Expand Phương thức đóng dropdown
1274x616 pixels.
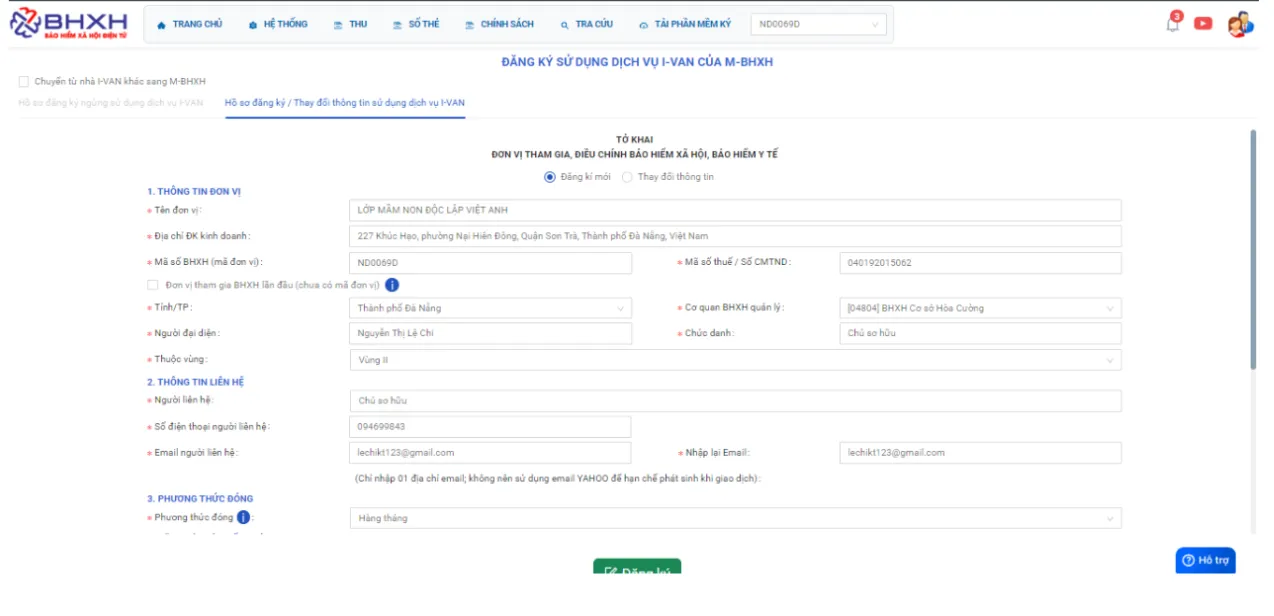(735, 518)
